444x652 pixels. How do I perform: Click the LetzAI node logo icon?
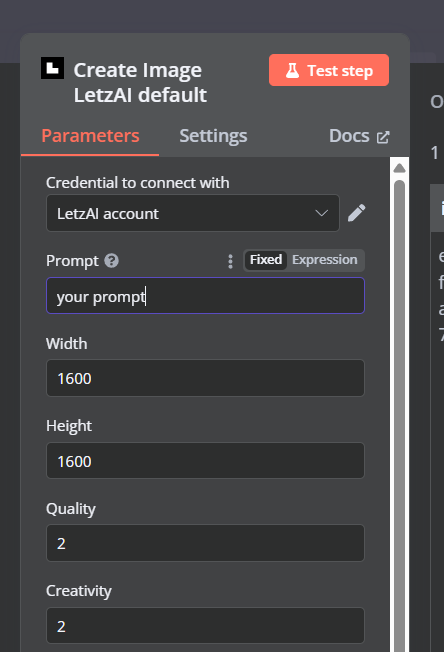pos(52,68)
